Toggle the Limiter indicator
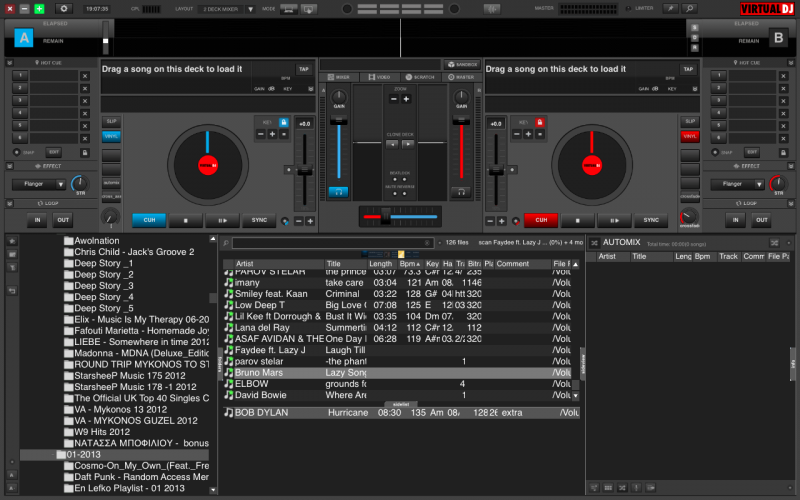 [x=628, y=8]
